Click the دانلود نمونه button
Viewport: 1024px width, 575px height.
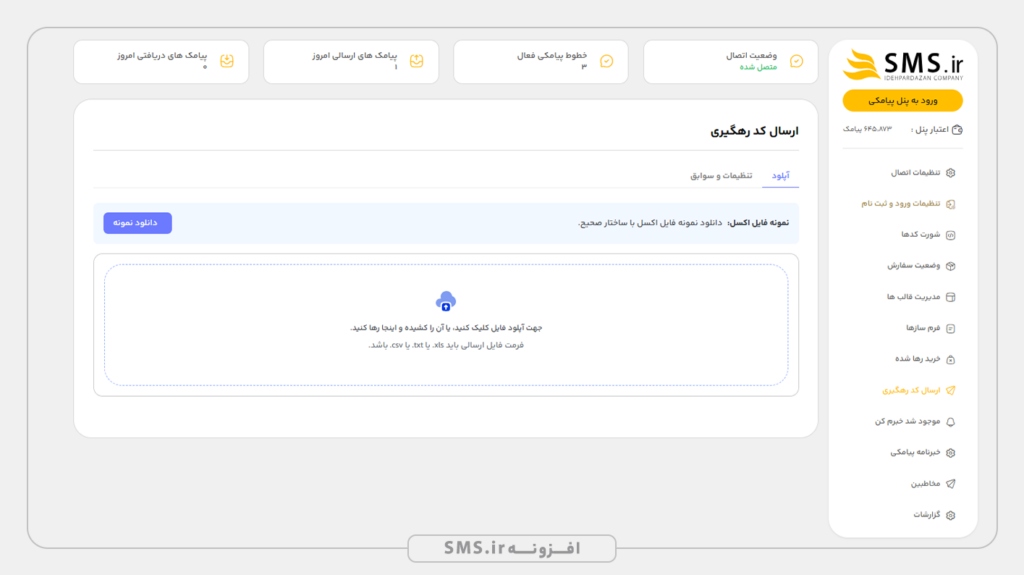[x=137, y=223]
